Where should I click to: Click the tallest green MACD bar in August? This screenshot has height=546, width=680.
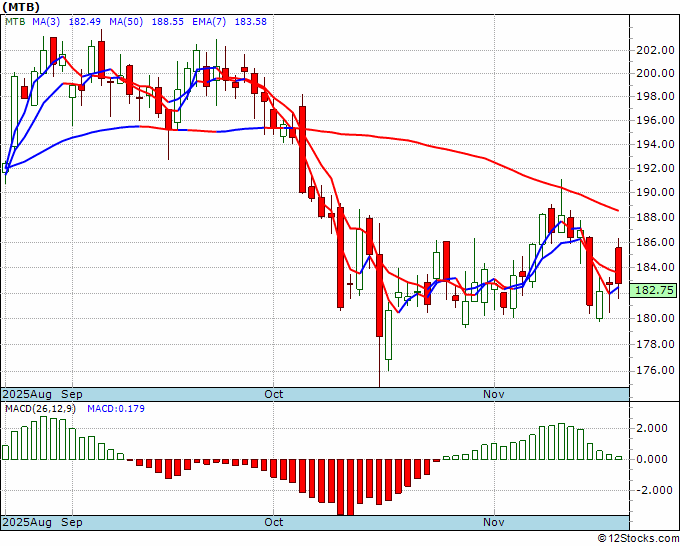pos(43,438)
